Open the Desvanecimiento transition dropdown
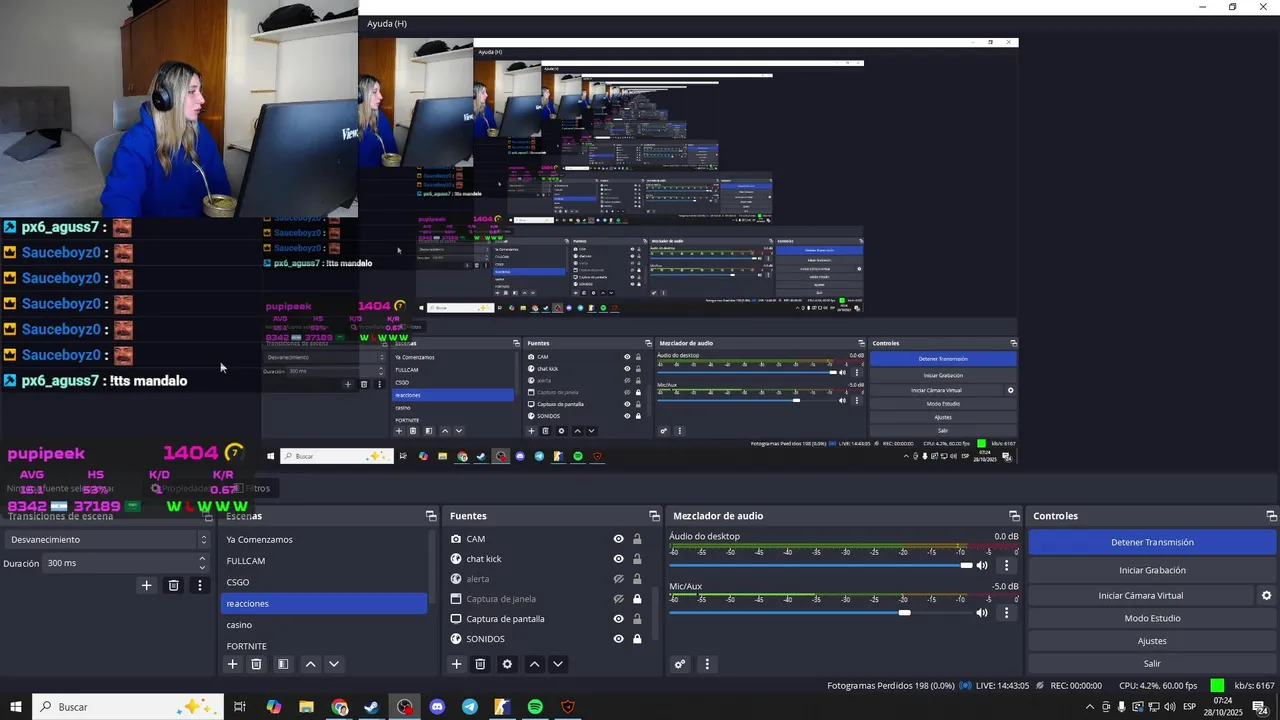Screen dimensions: 1280x720 pyautogui.click(x=107, y=539)
